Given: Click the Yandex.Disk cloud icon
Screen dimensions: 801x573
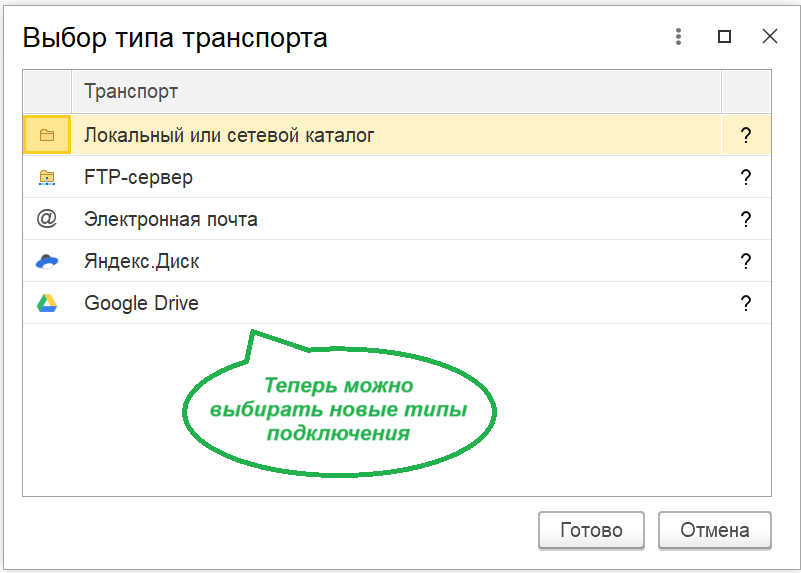Looking at the screenshot, I should [46, 261].
